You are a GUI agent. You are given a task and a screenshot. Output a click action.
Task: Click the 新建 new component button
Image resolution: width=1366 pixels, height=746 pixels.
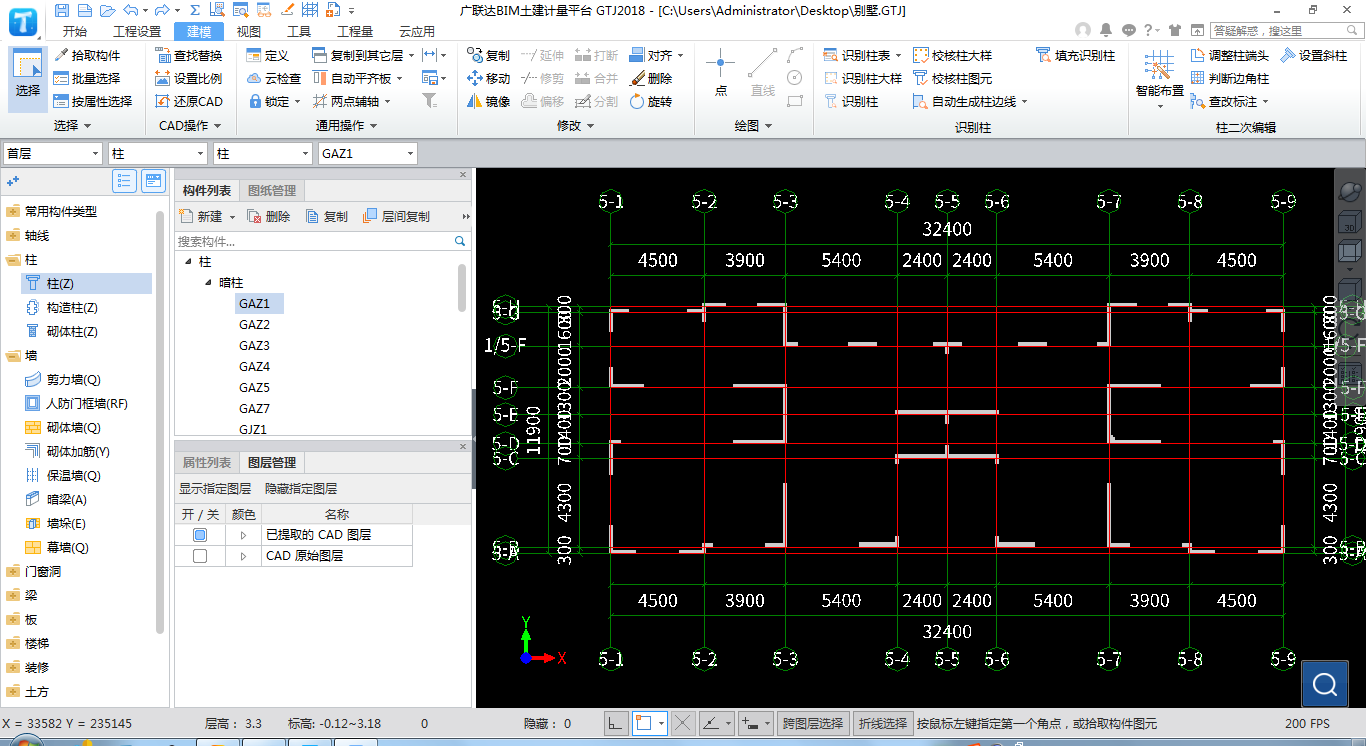pos(202,216)
